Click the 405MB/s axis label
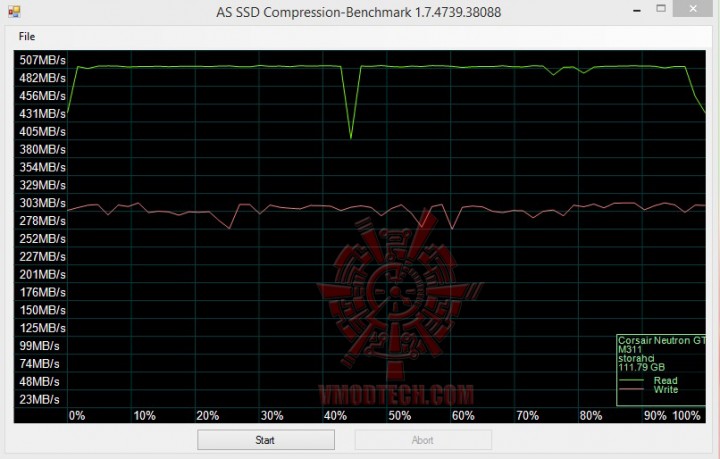The width and height of the screenshot is (720, 459). click(x=42, y=132)
